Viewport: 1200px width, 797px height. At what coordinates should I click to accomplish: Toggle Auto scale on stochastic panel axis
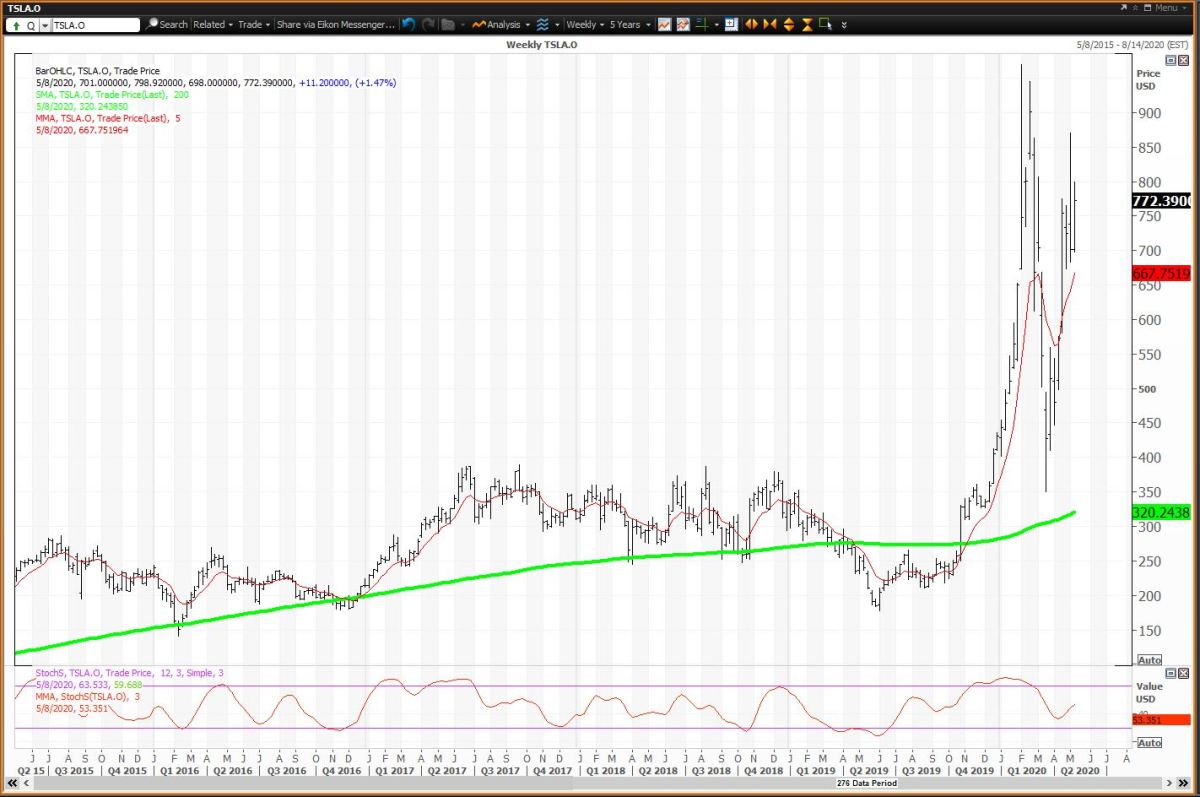click(x=1149, y=742)
